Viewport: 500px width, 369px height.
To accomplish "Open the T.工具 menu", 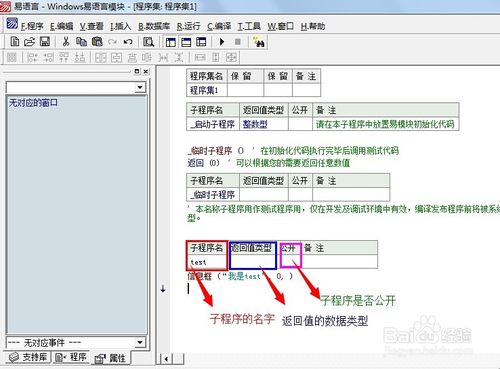I will click(x=249, y=26).
